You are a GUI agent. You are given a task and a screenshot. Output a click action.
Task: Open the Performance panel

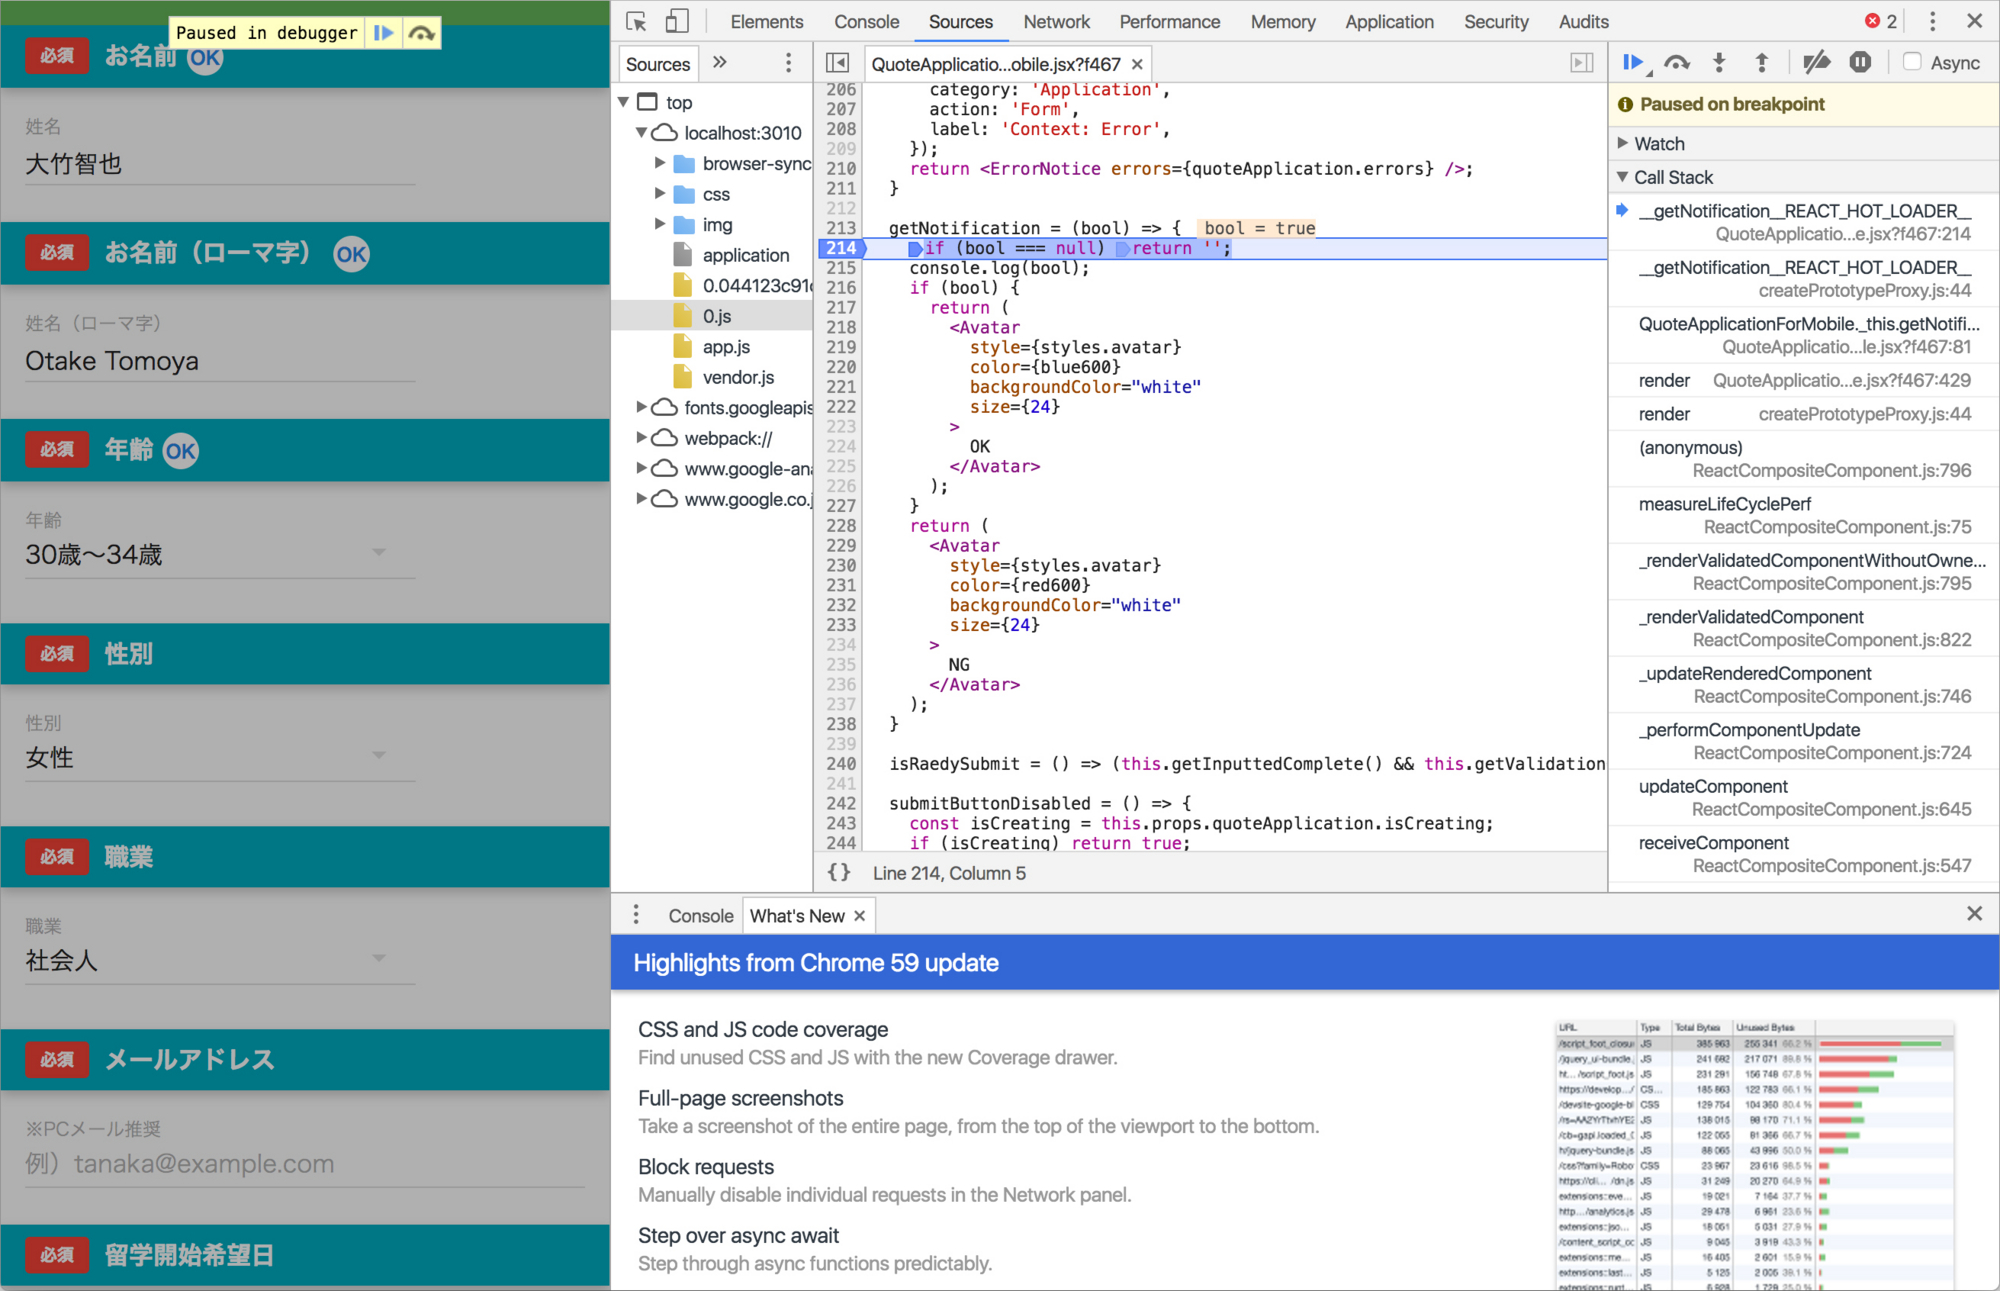pyautogui.click(x=1170, y=21)
